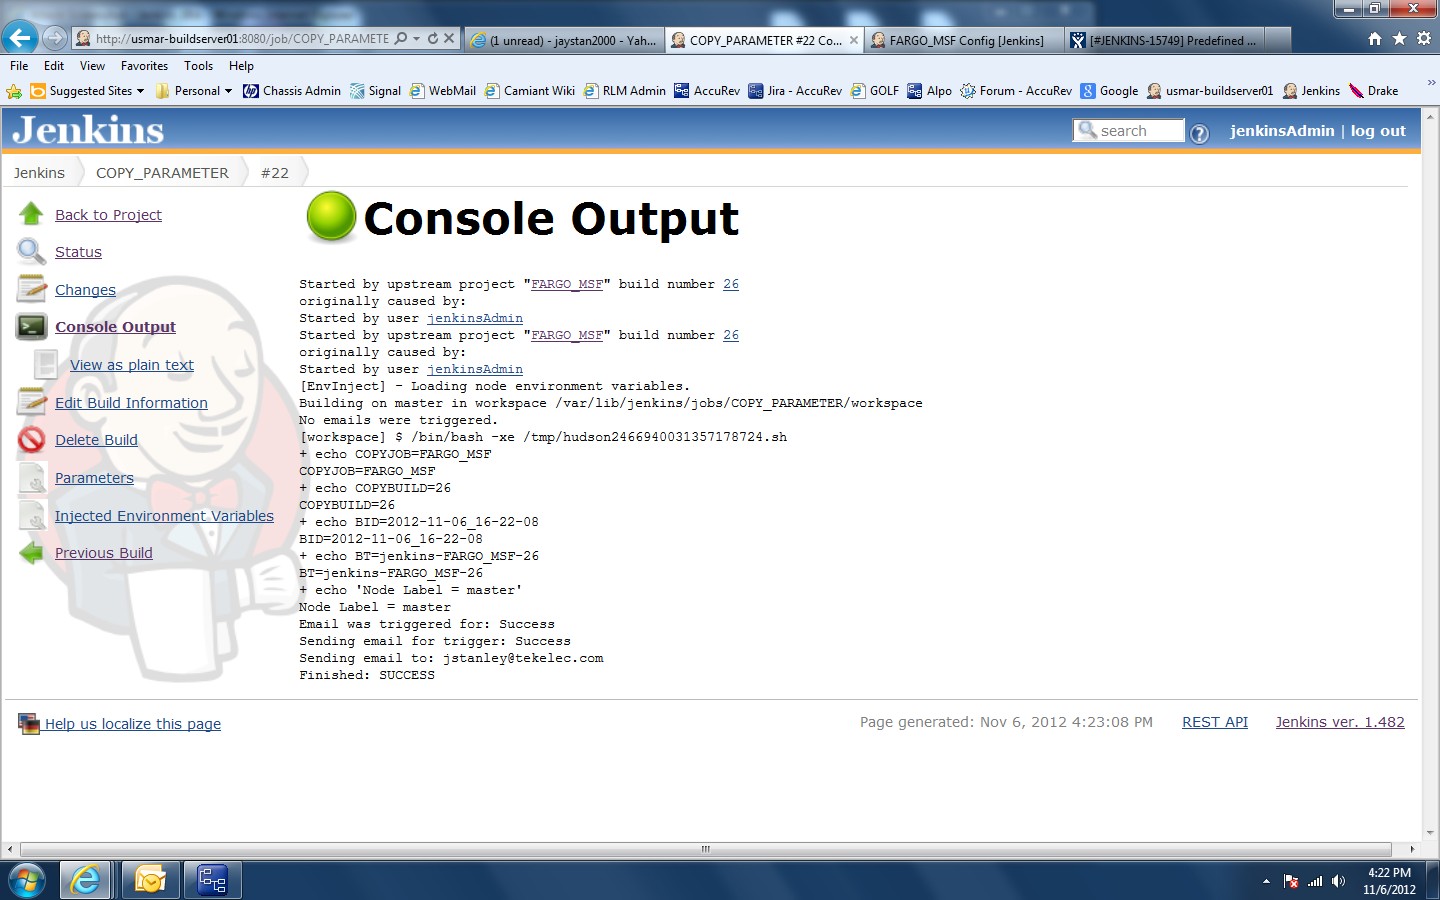The width and height of the screenshot is (1440, 900).
Task: Click the taskbar clock showing 4:22 PM
Action: pyautogui.click(x=1389, y=881)
